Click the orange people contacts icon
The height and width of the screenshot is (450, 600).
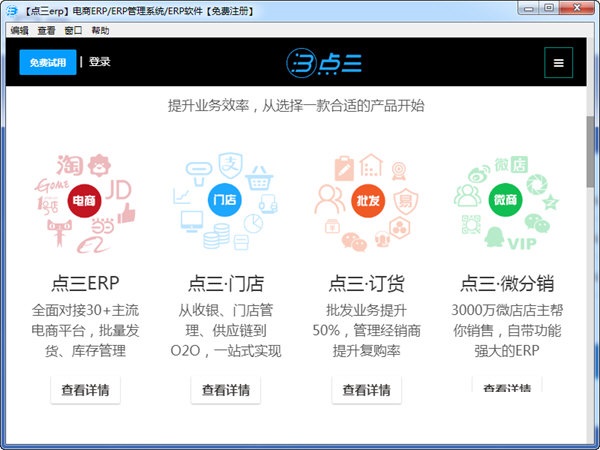tap(329, 199)
